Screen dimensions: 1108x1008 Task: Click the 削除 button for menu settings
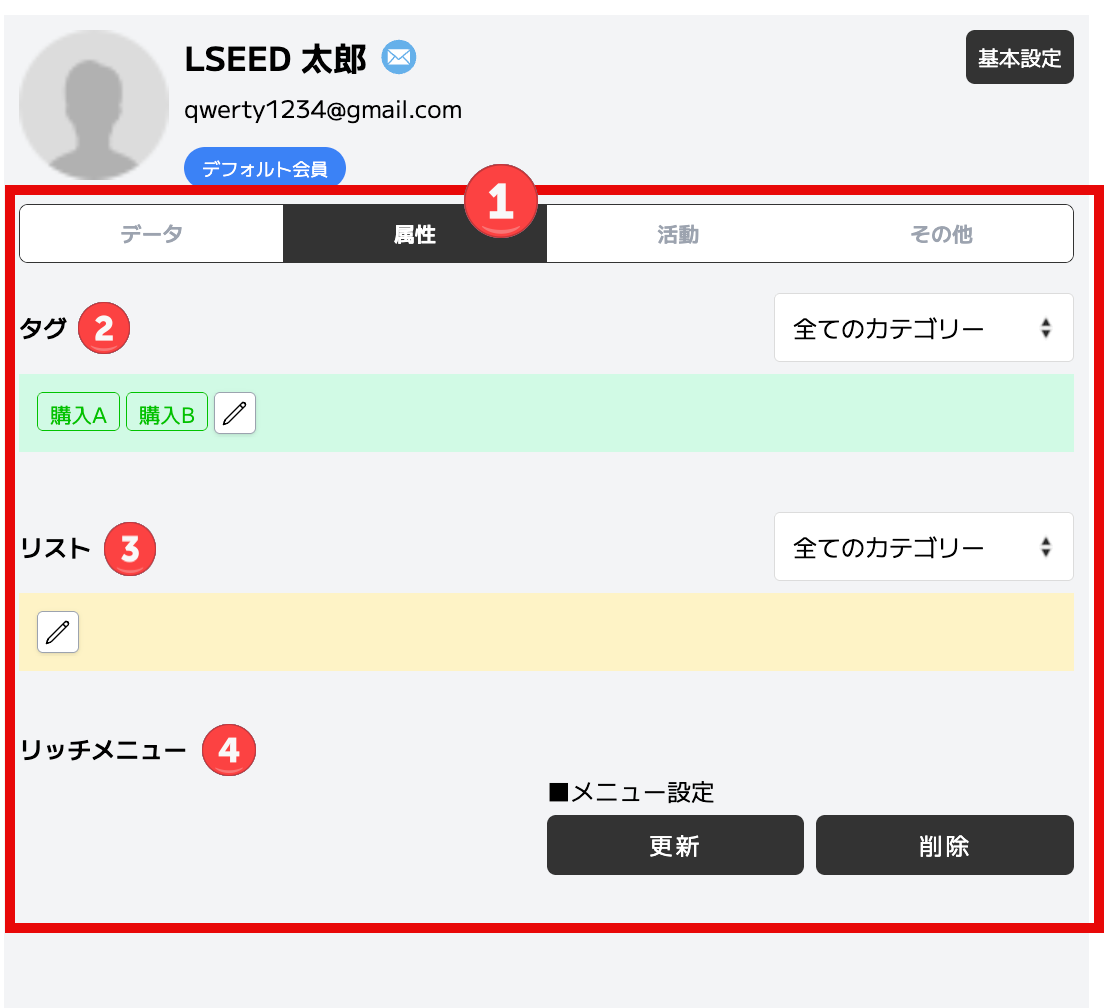(x=945, y=845)
